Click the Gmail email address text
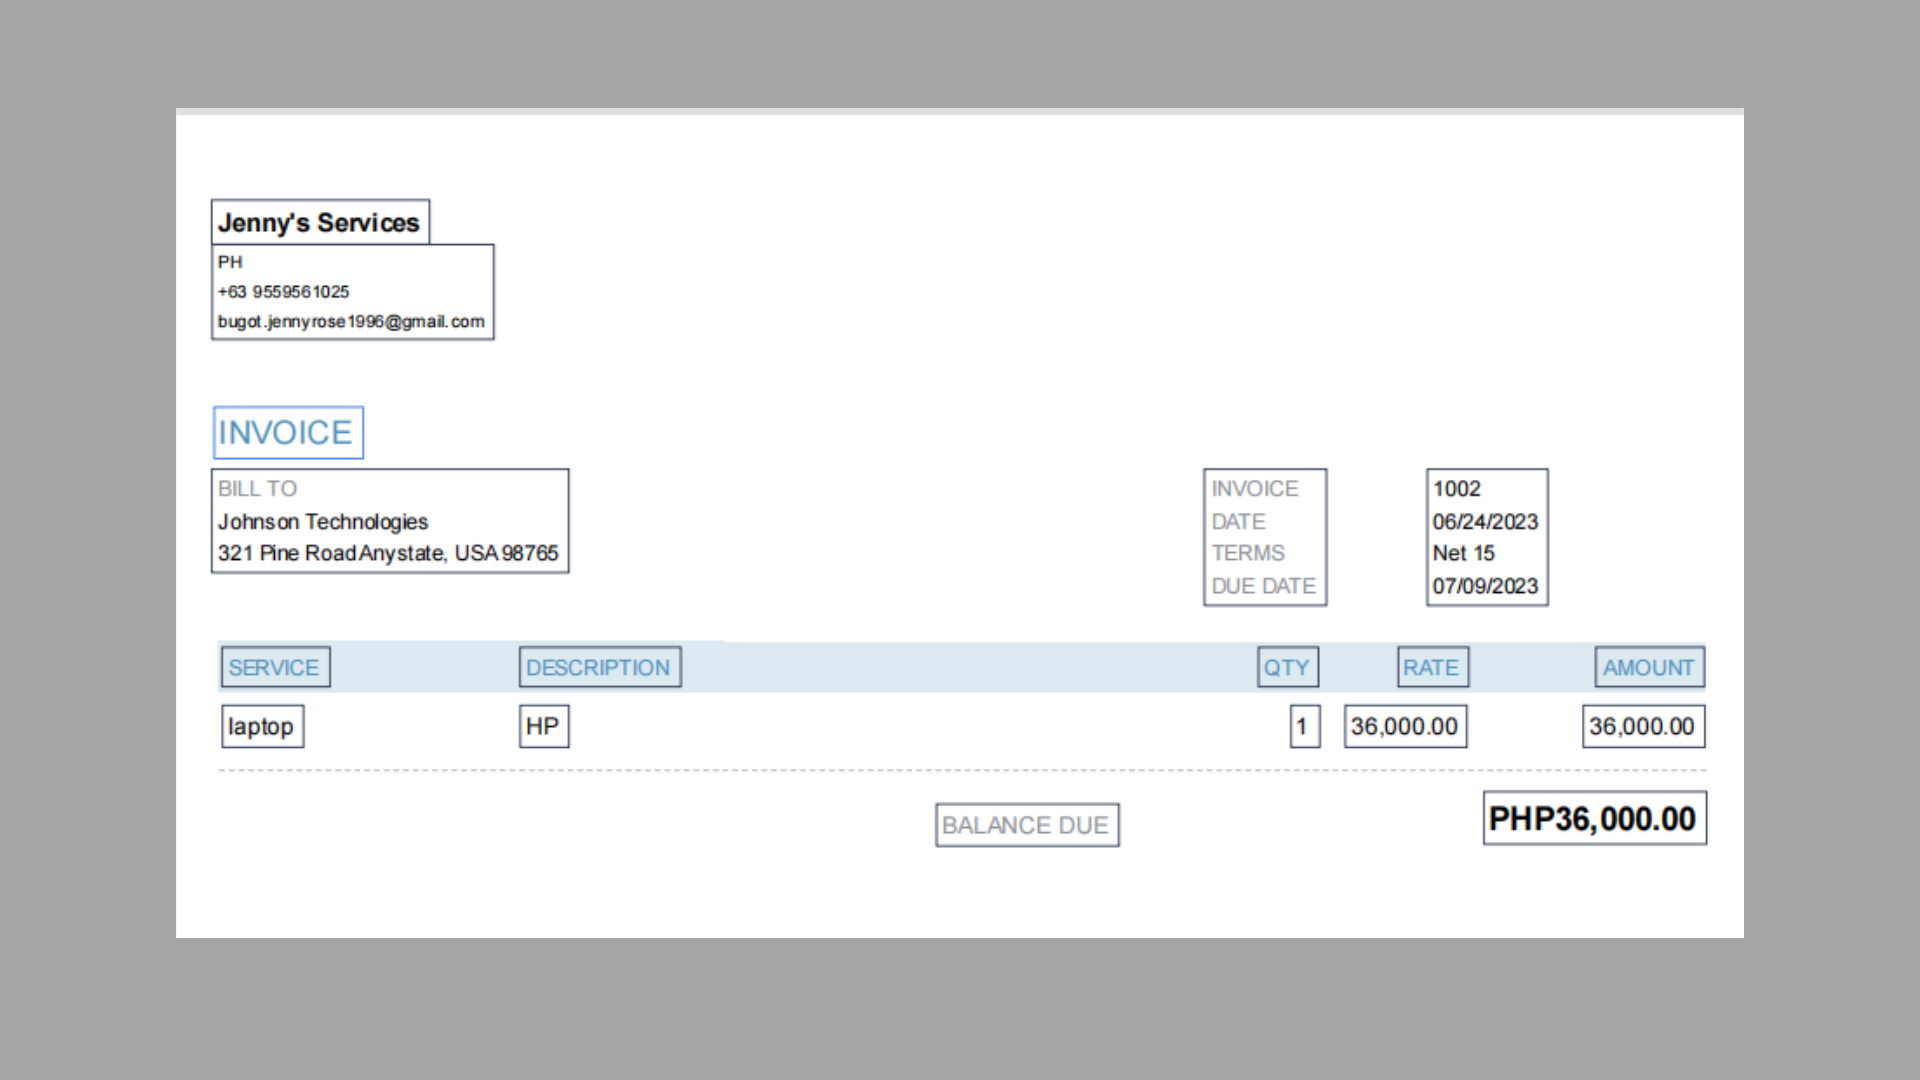1920x1080 pixels. [351, 322]
